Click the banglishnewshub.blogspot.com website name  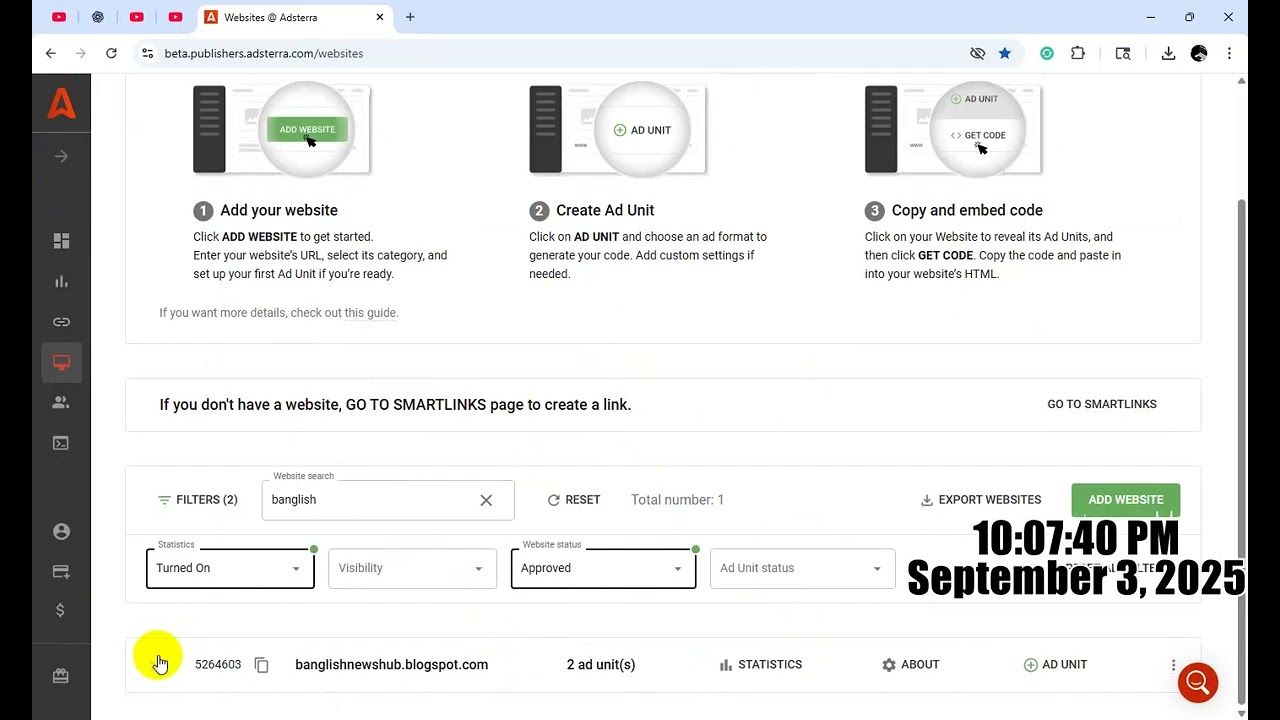click(x=392, y=665)
